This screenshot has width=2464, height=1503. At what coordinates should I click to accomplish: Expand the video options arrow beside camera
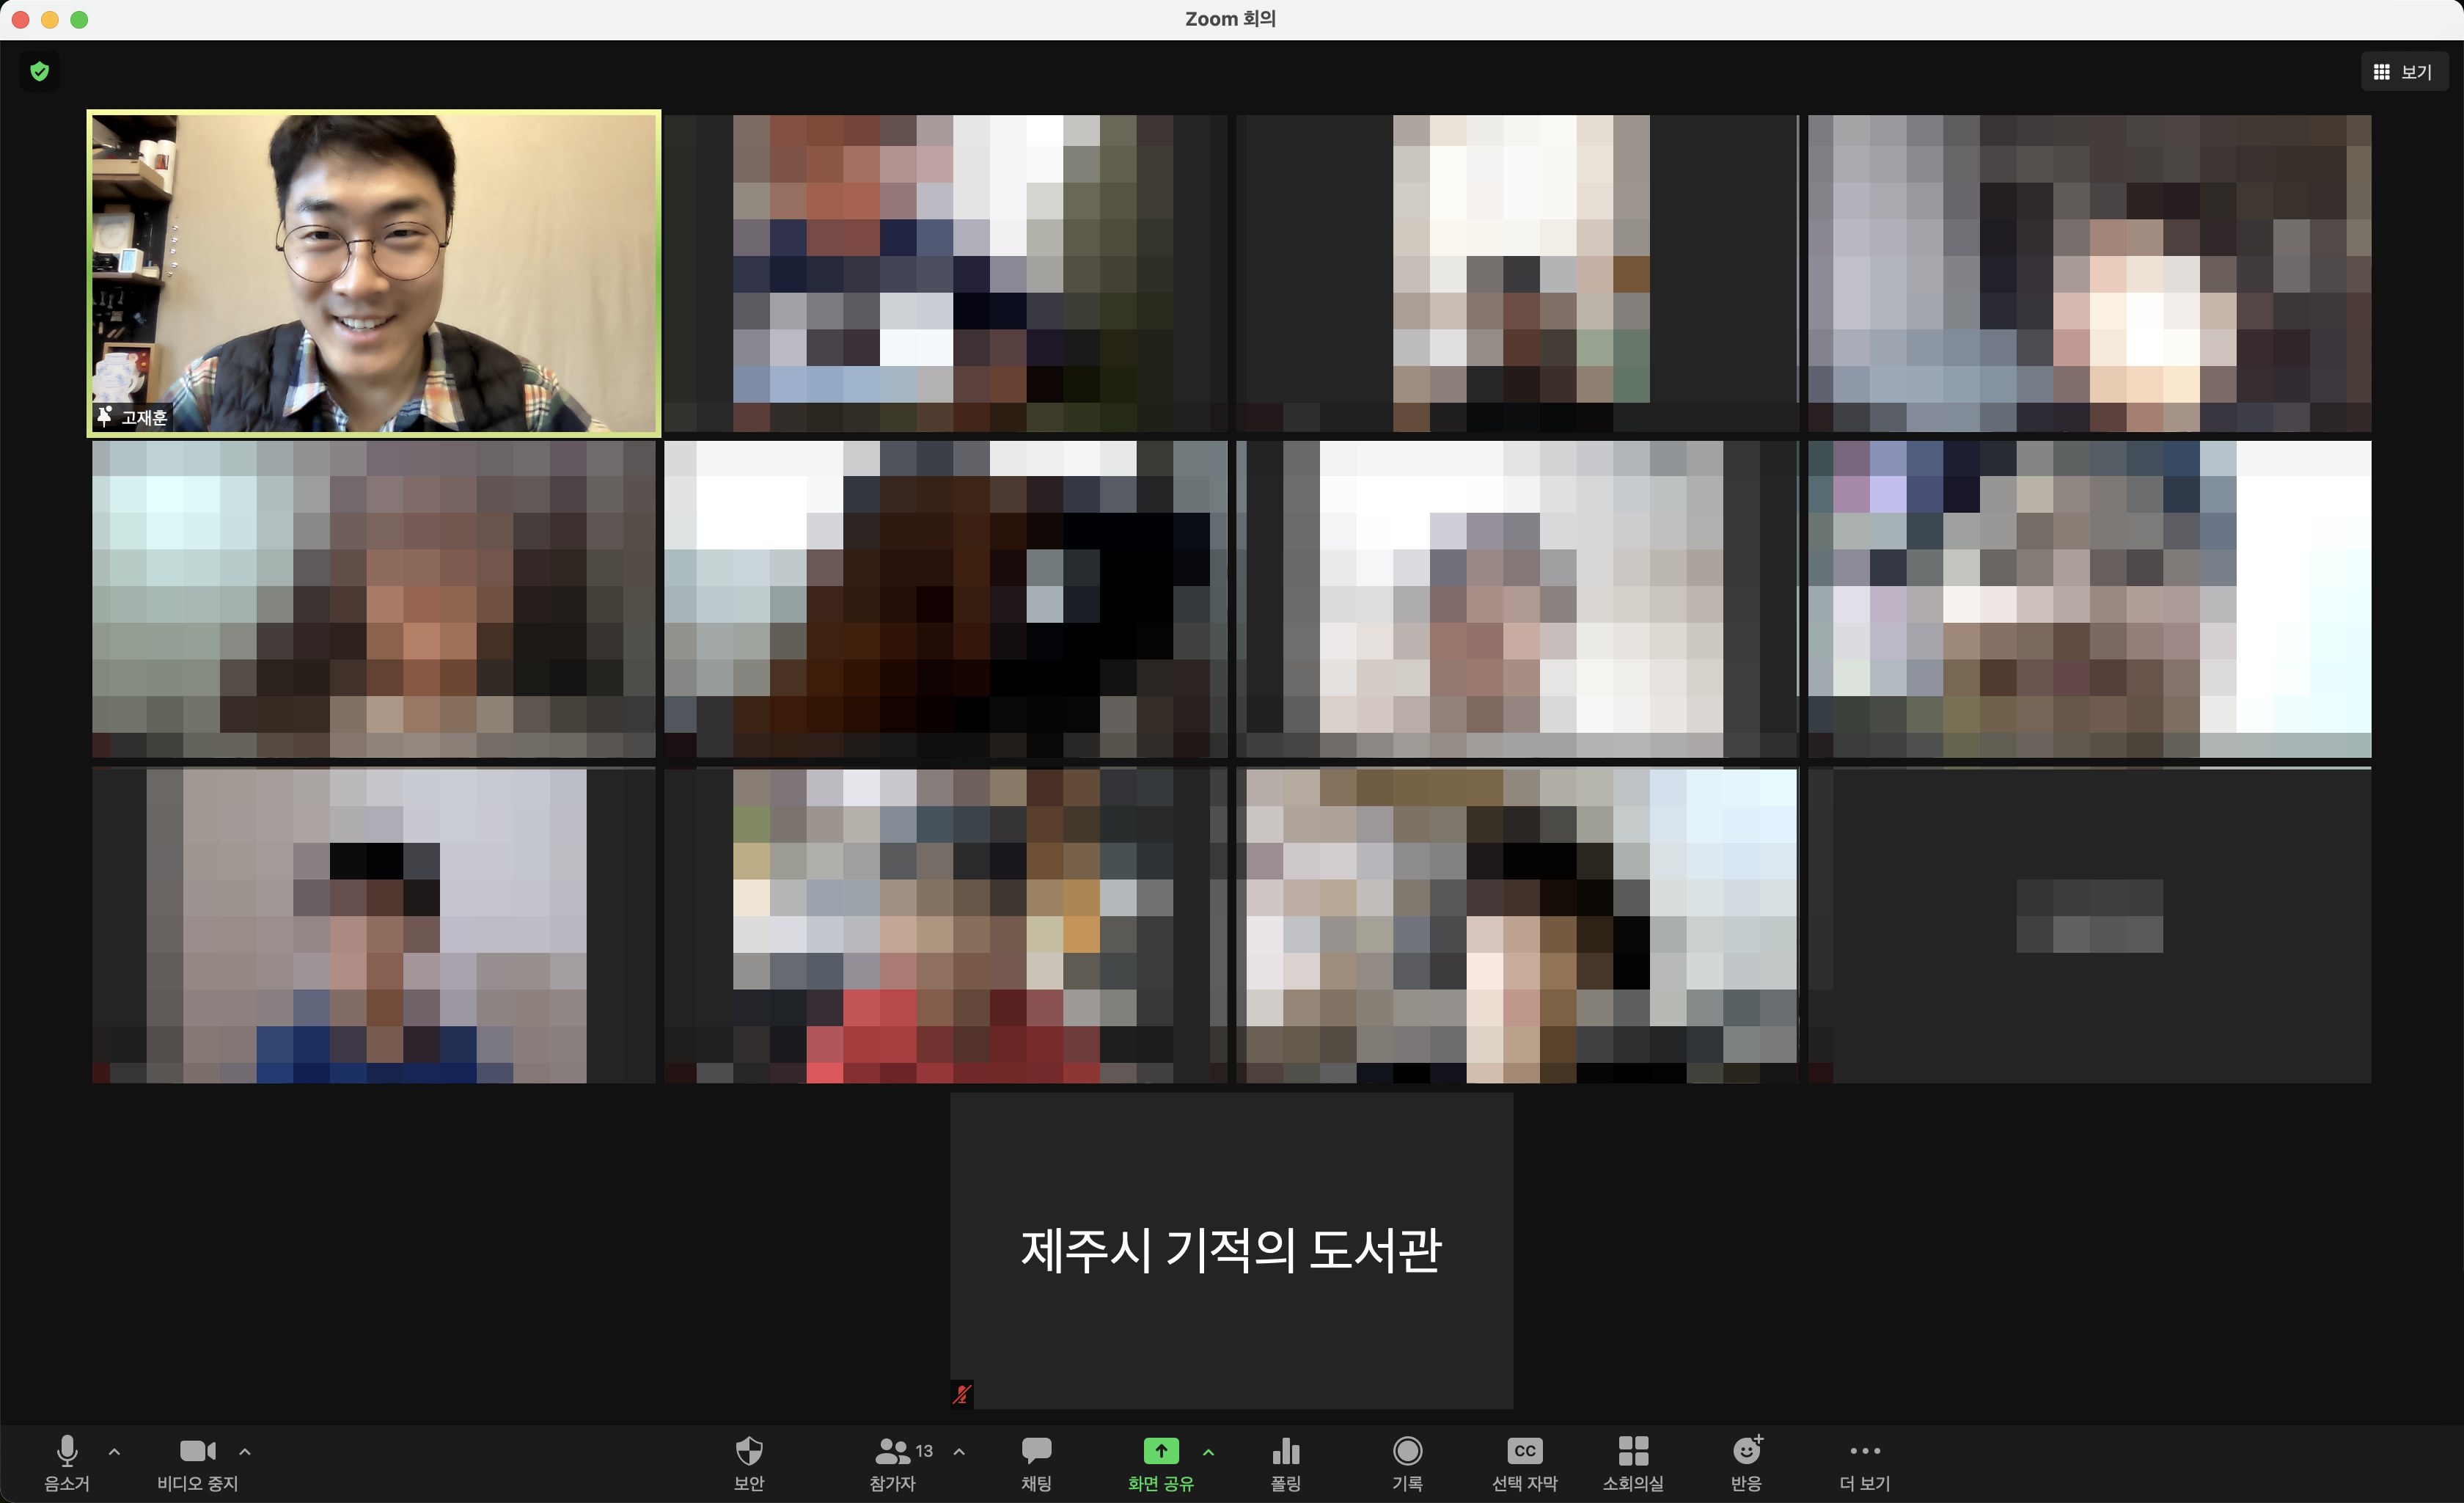(245, 1451)
